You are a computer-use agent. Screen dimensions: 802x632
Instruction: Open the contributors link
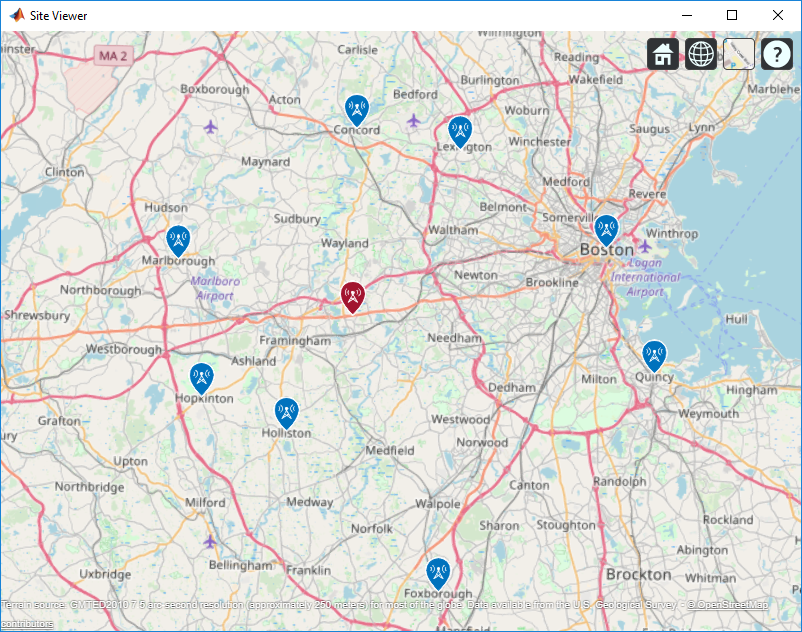click(27, 623)
